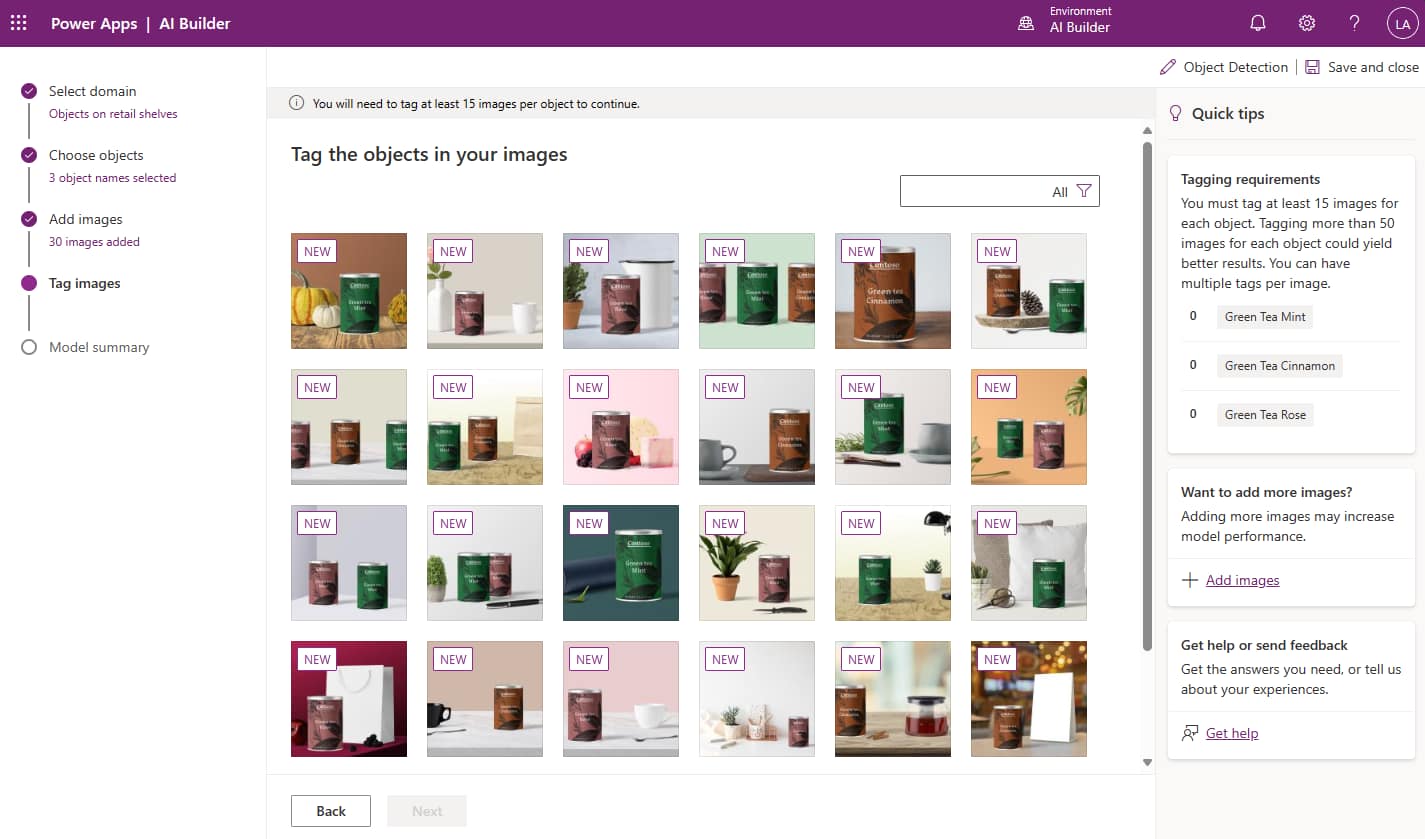Screen dimensions: 1425x839
Task: Go to the Add images step
Action: (x=85, y=219)
